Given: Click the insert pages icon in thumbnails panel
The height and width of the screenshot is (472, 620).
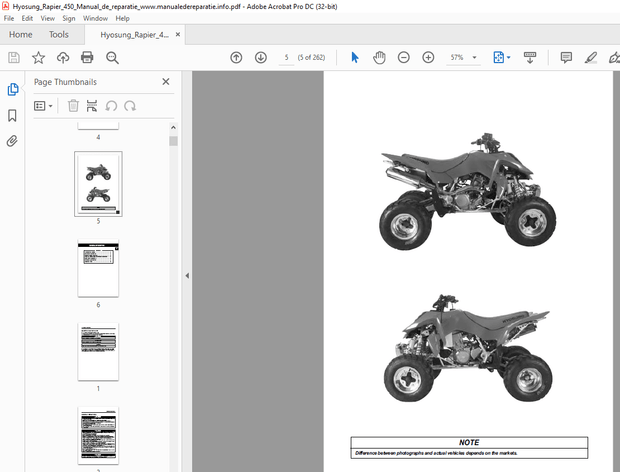Looking at the screenshot, I should tap(92, 106).
